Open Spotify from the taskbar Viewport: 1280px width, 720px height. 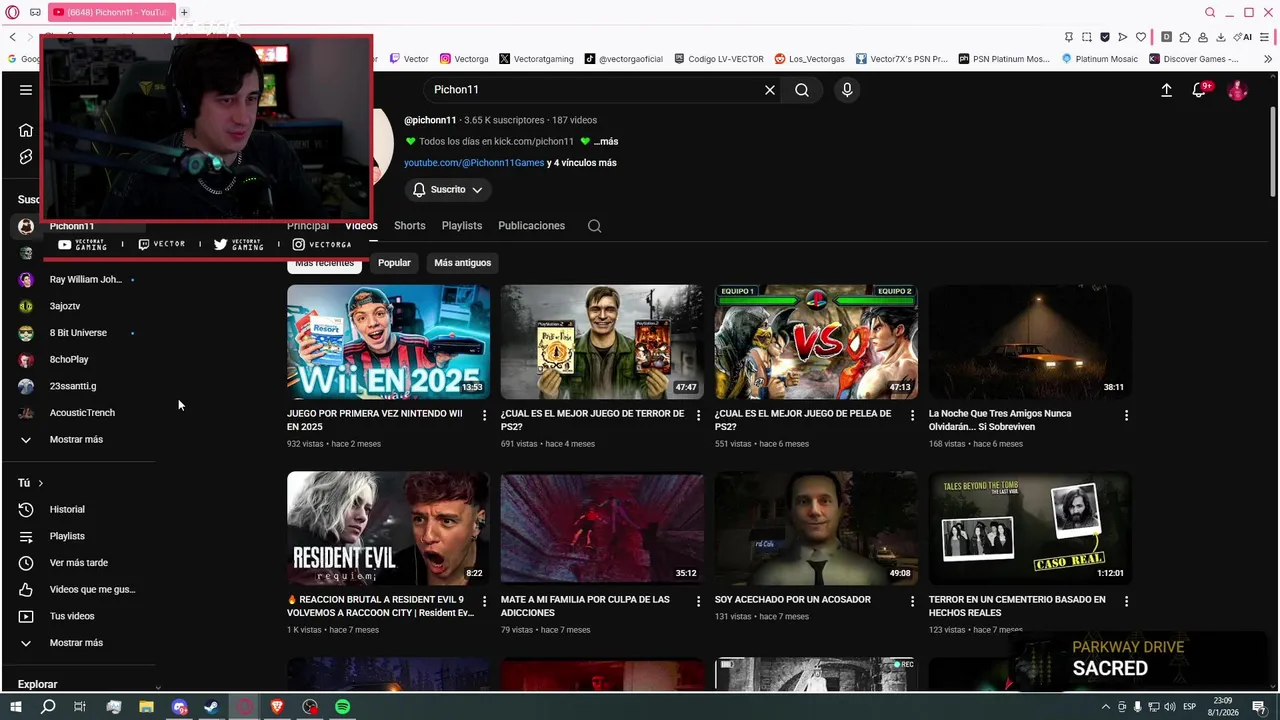pos(343,707)
